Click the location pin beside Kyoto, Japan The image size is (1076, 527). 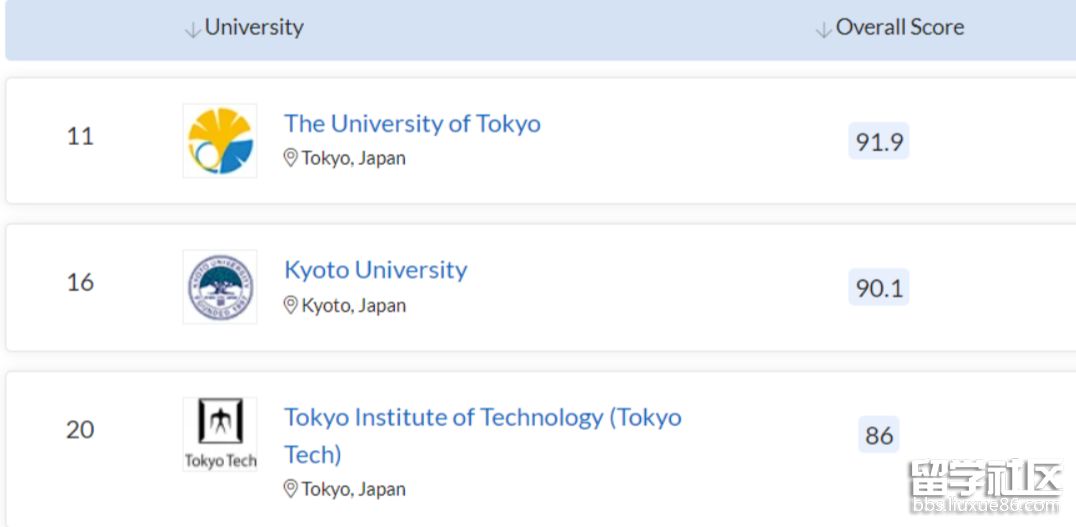(x=290, y=305)
